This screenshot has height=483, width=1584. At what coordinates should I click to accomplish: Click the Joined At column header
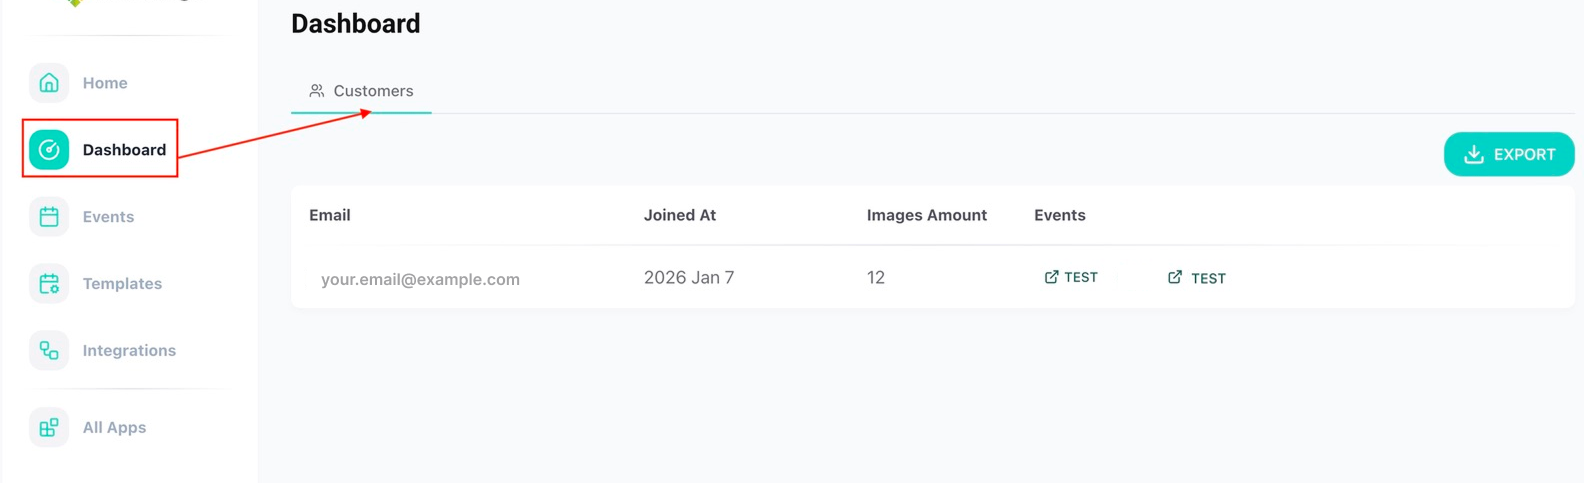pos(679,215)
